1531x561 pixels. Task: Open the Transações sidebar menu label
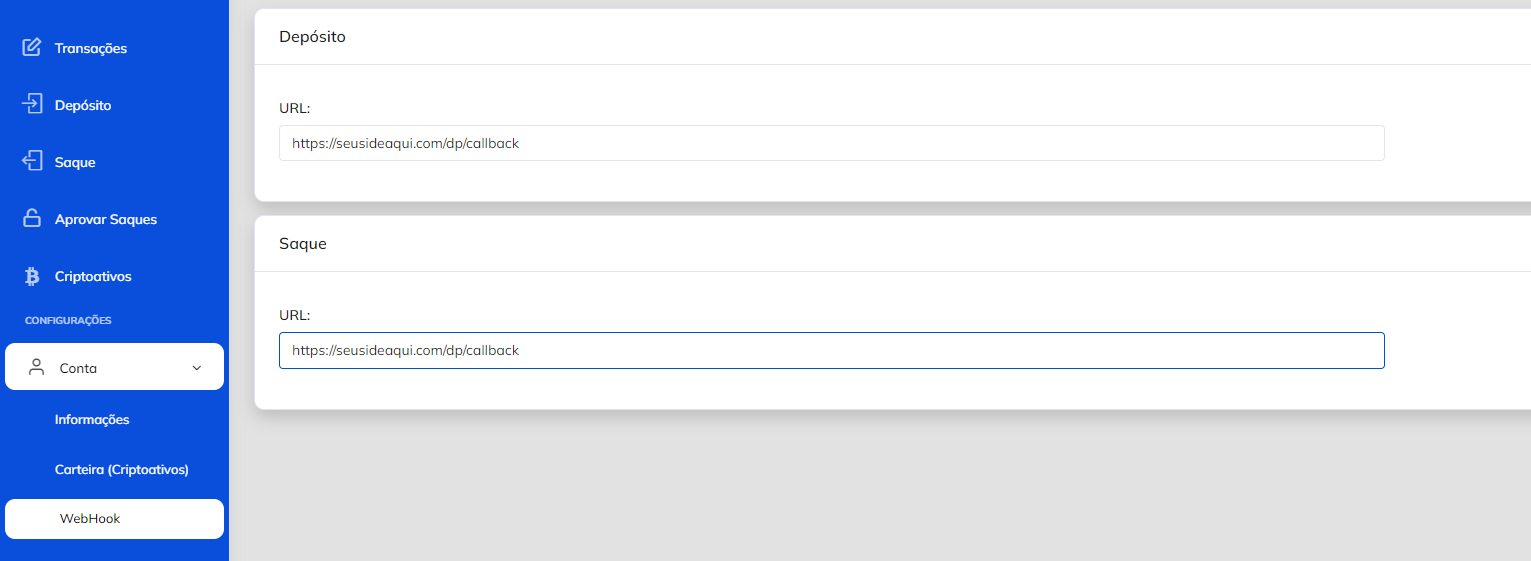pyautogui.click(x=91, y=48)
